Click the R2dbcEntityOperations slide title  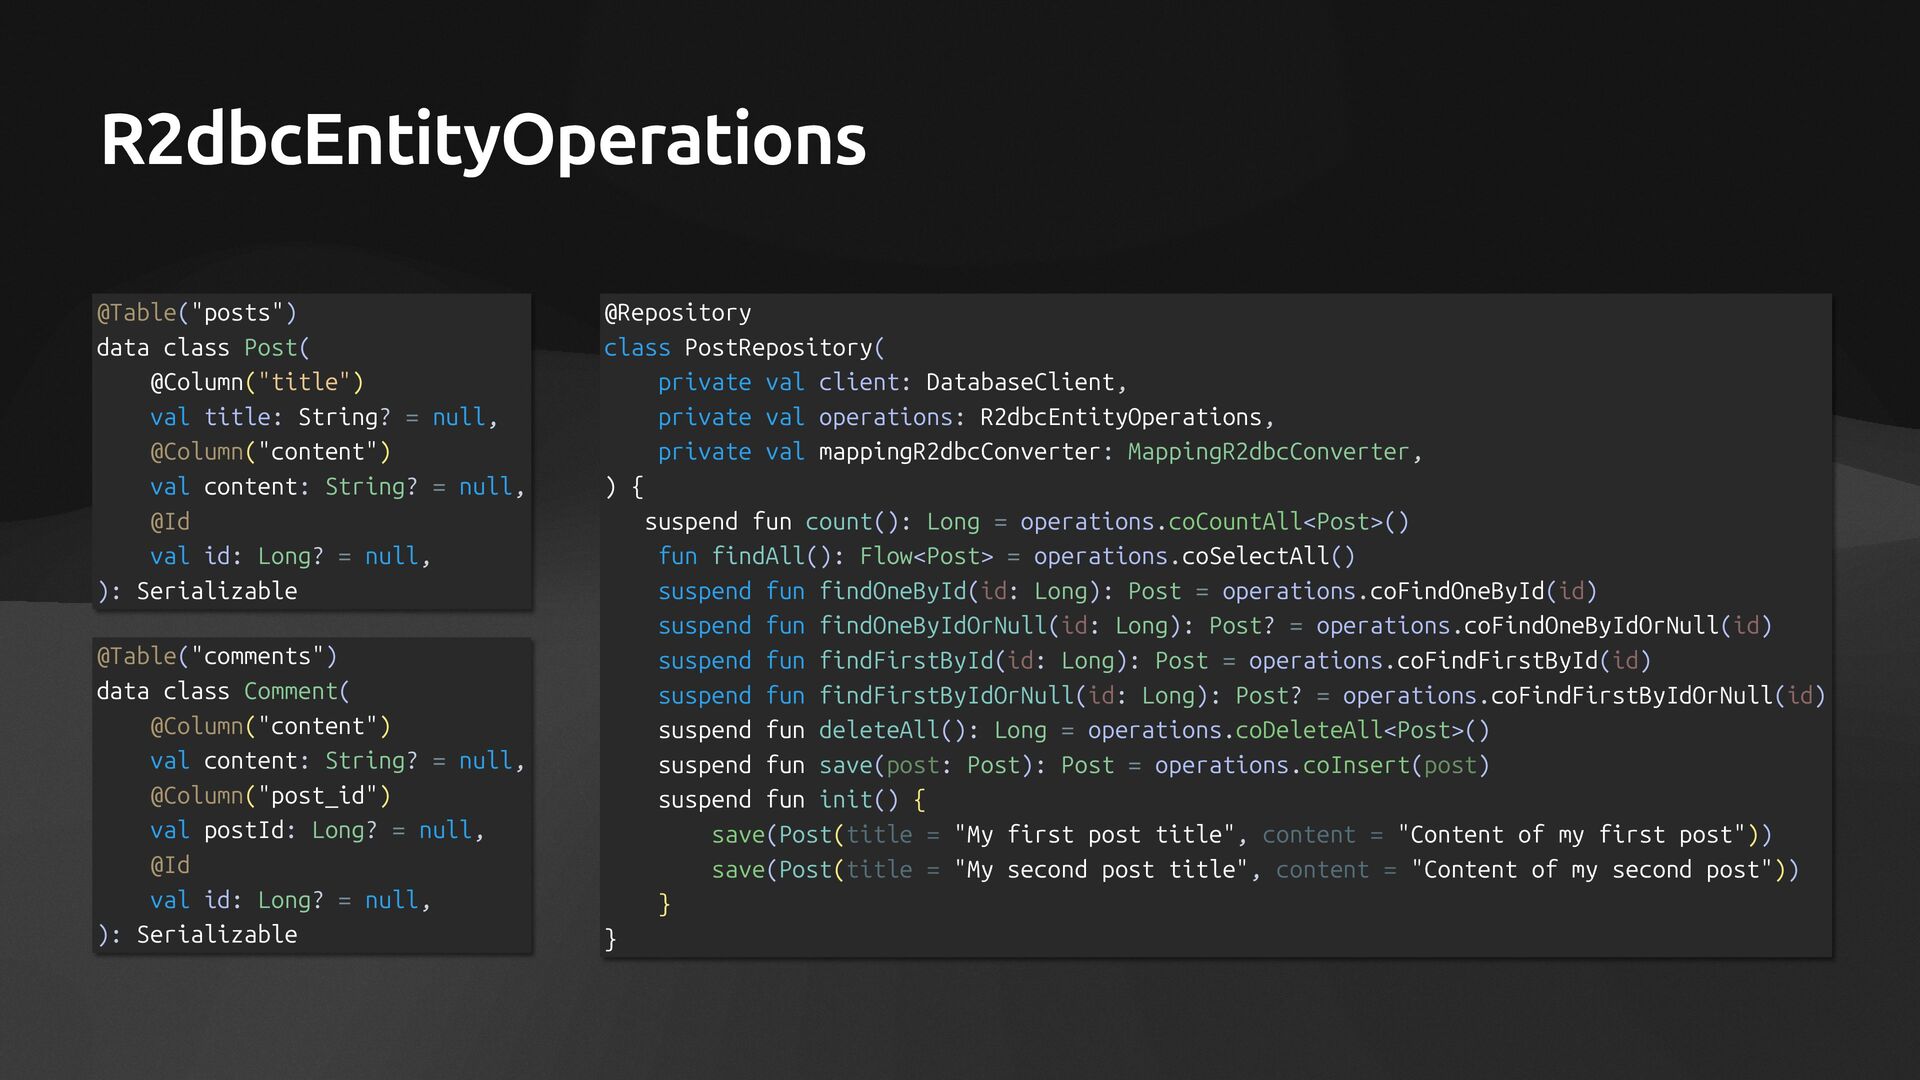pos(482,140)
